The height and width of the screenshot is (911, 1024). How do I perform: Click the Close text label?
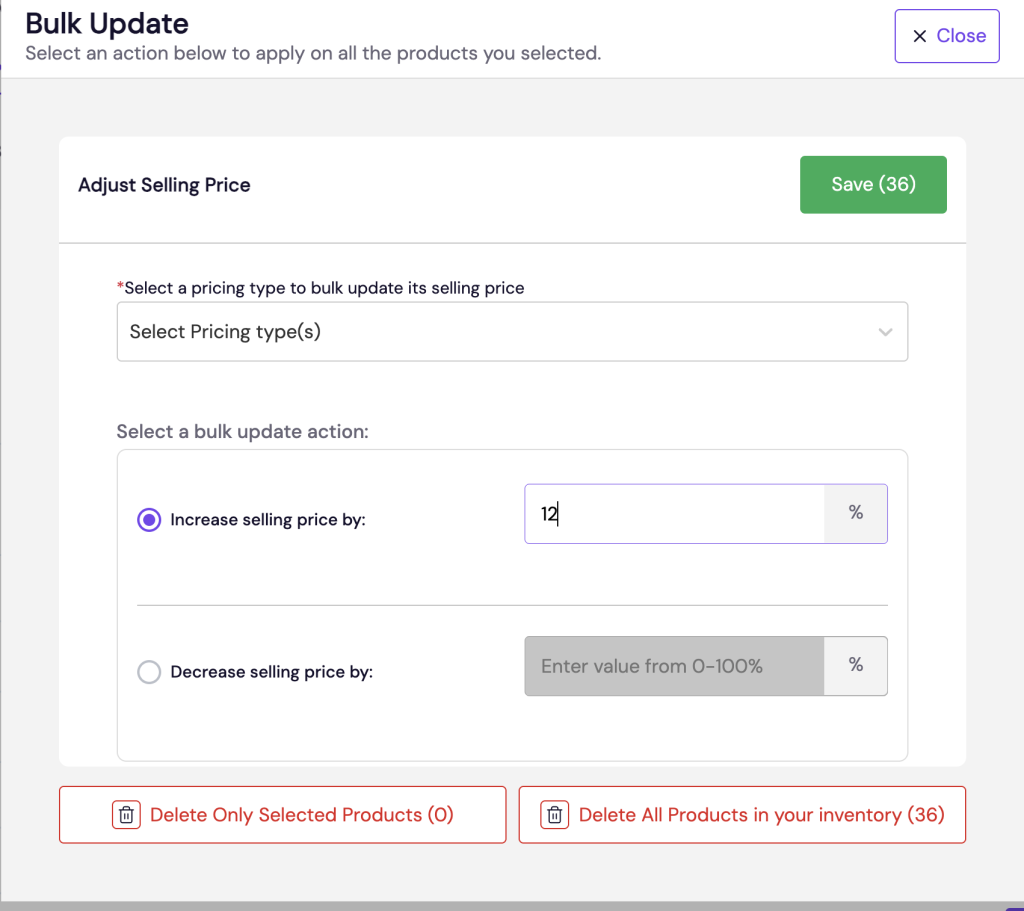tap(961, 36)
